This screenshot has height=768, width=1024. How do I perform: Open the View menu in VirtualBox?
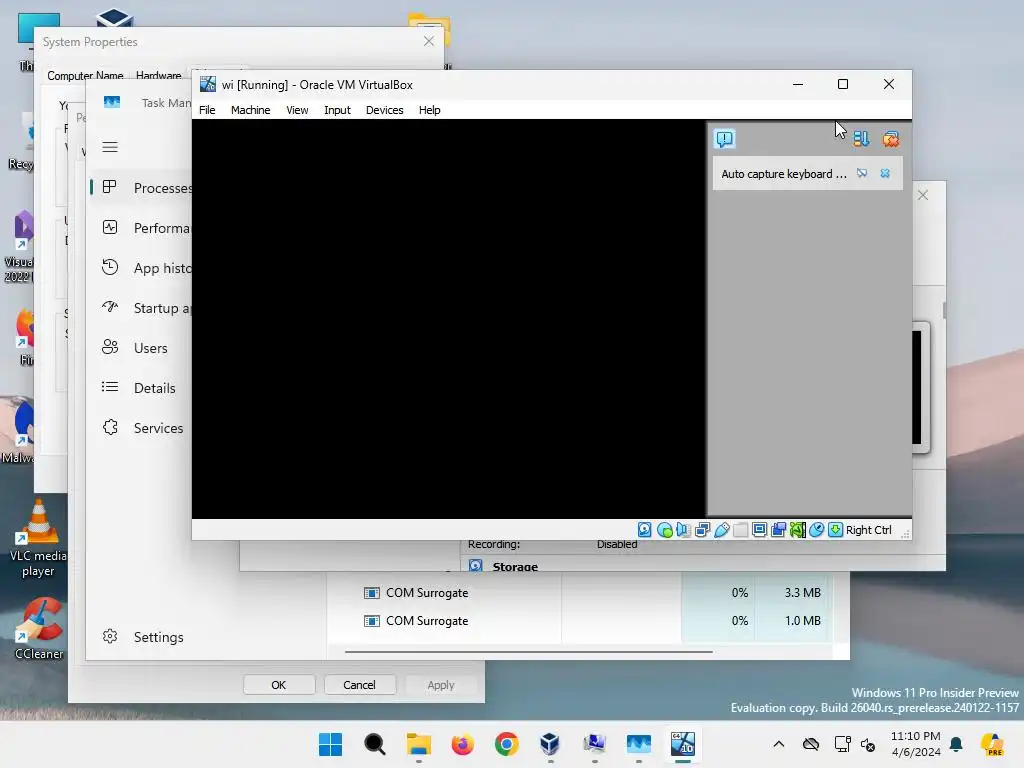pos(296,110)
